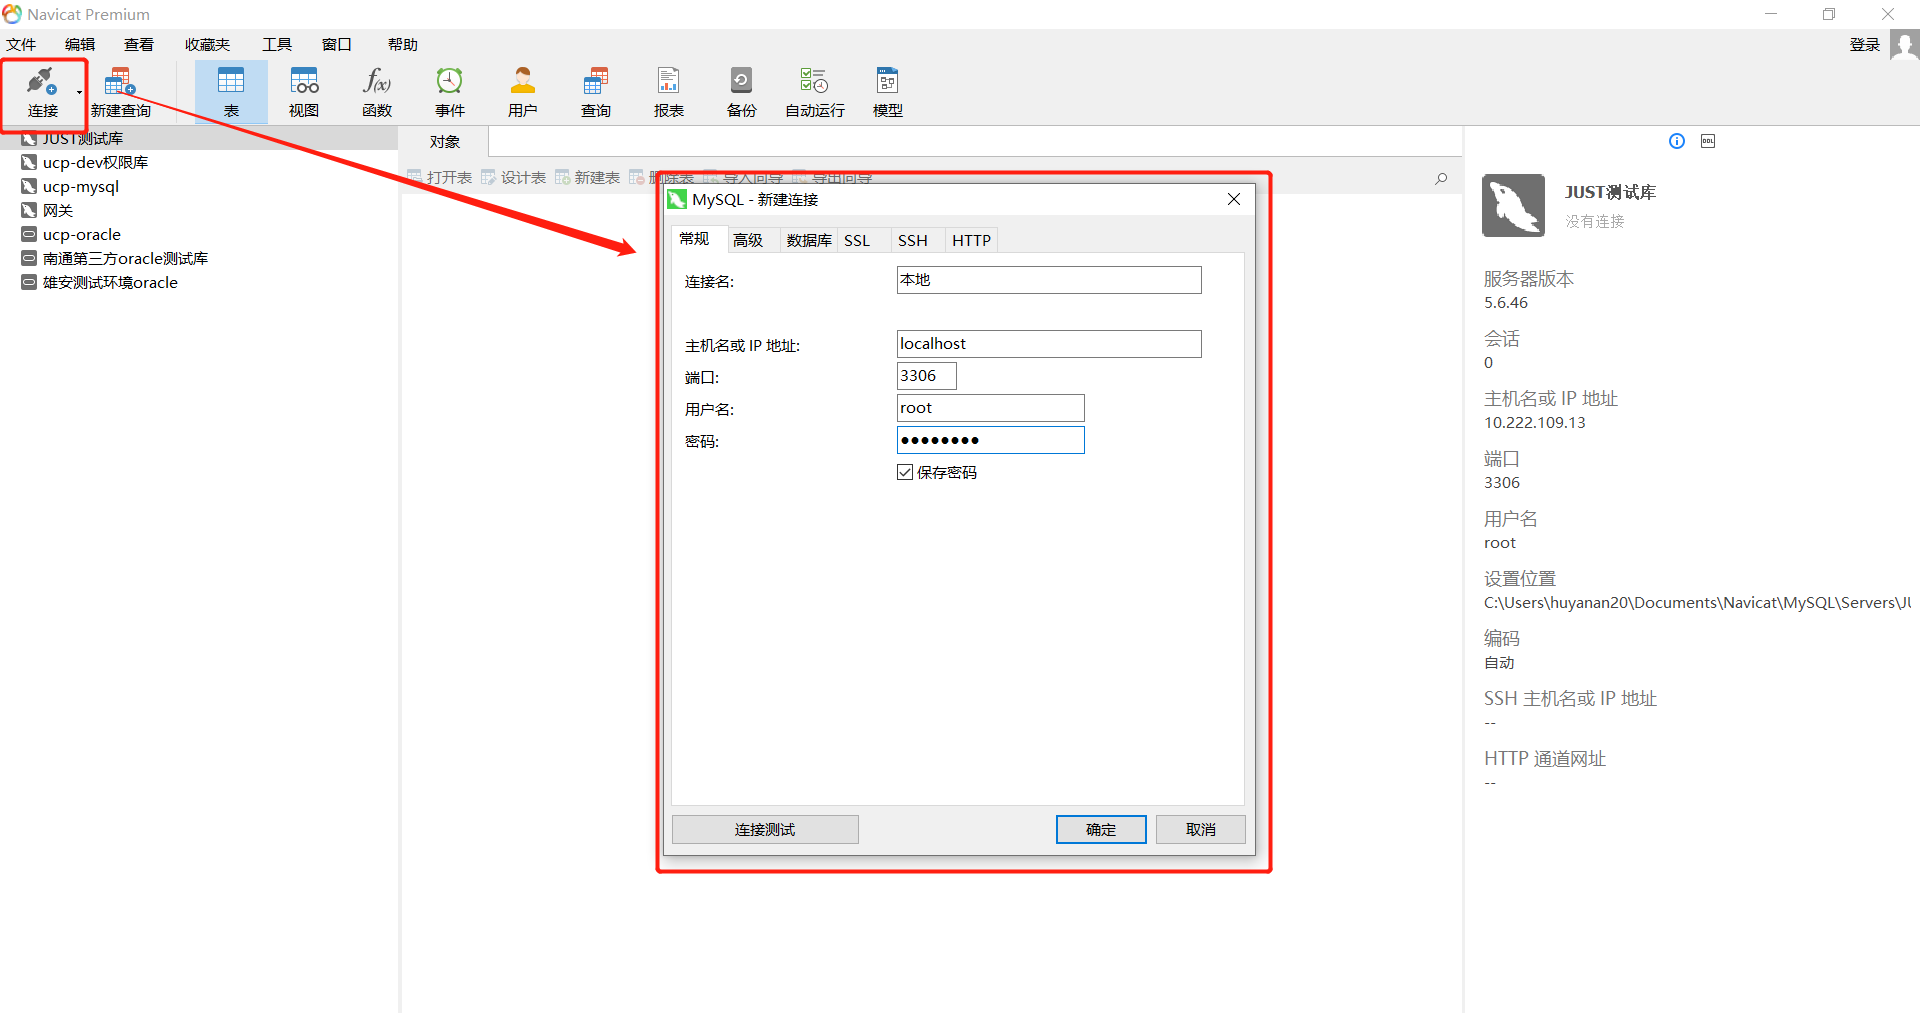Open the View (视图) objects

[304, 92]
